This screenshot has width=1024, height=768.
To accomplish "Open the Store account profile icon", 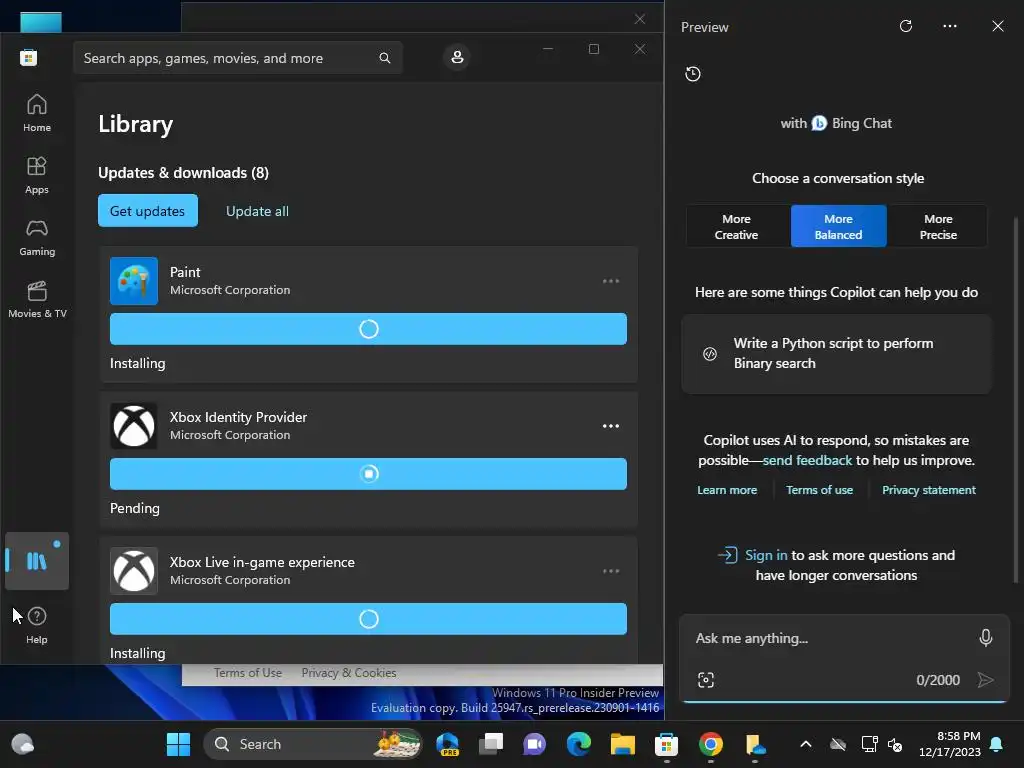I will point(457,57).
